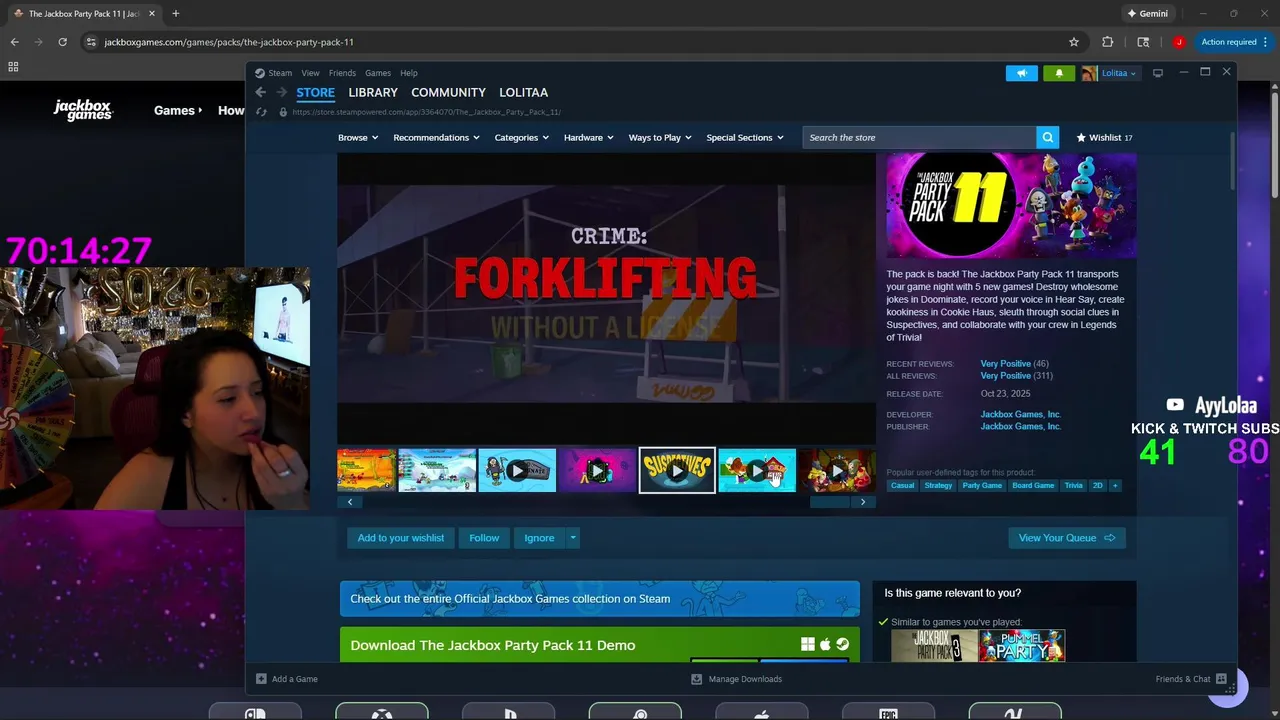Open the Friends menu in Steam

point(342,73)
